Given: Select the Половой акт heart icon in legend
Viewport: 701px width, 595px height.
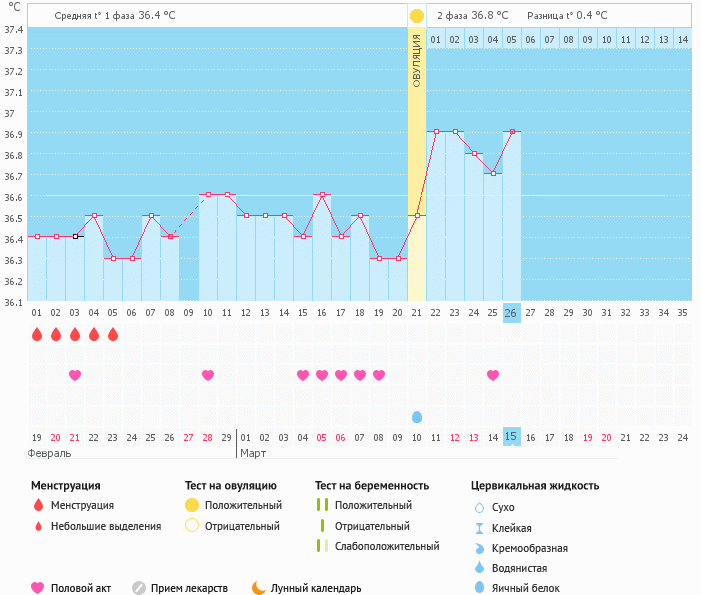Looking at the screenshot, I should click(x=38, y=588).
